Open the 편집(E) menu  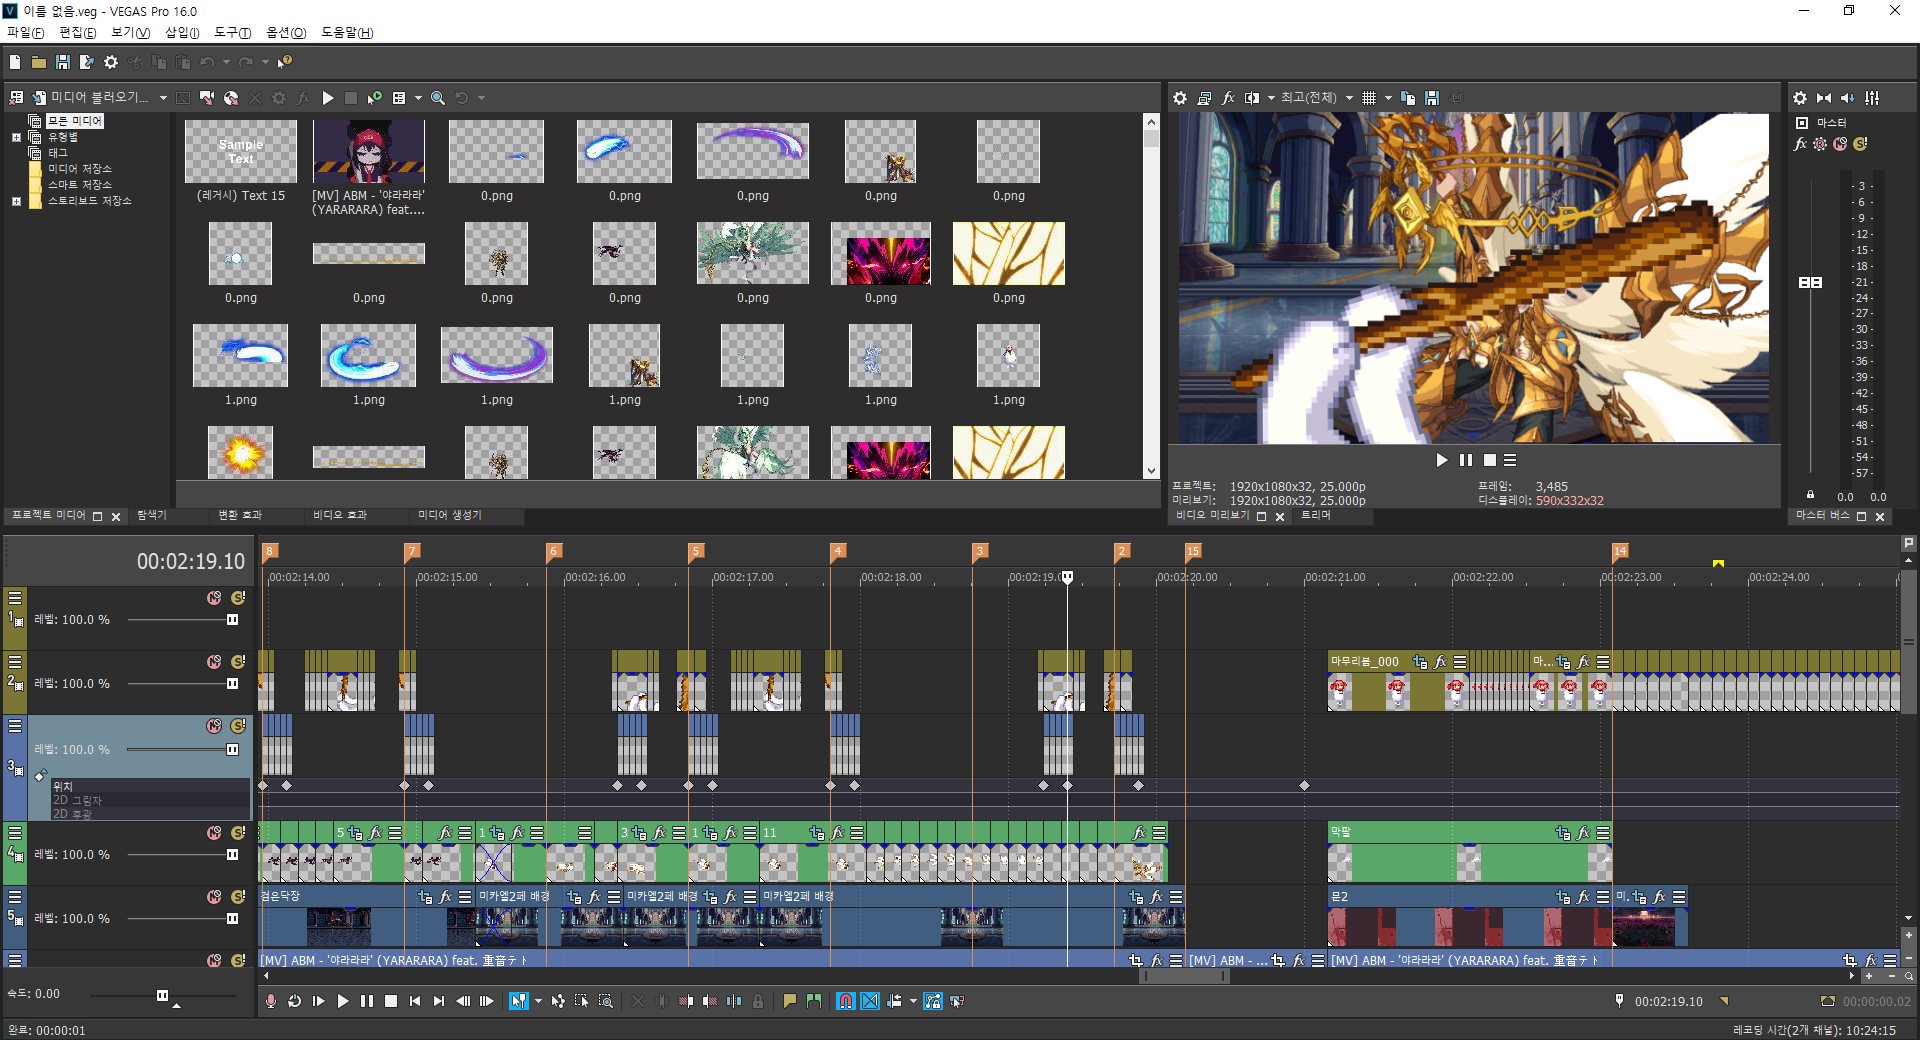pos(78,33)
